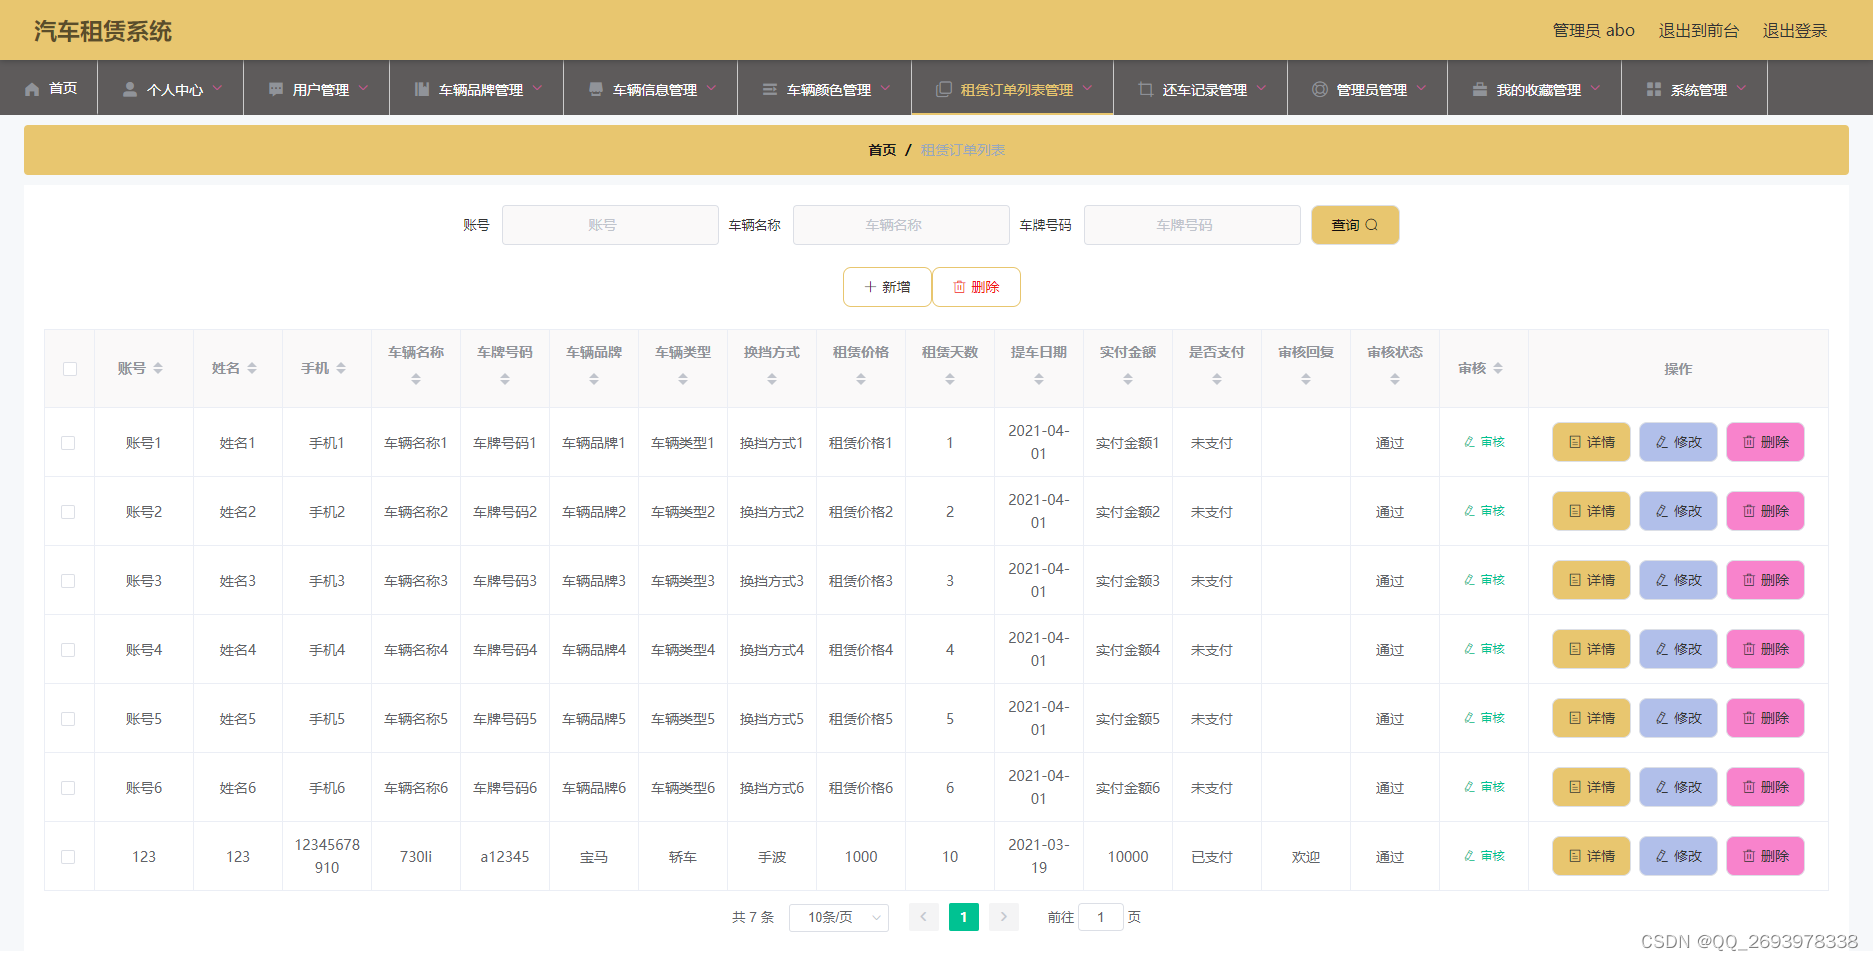
Task: Check the 账号1 row checkbox
Action: (x=68, y=443)
